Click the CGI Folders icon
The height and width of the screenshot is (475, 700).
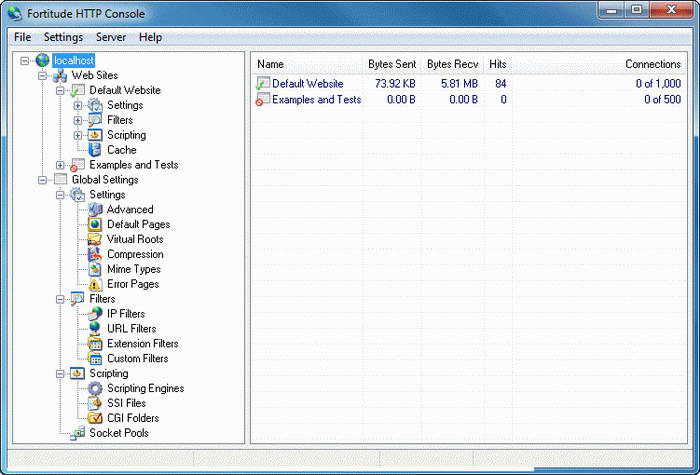[95, 418]
